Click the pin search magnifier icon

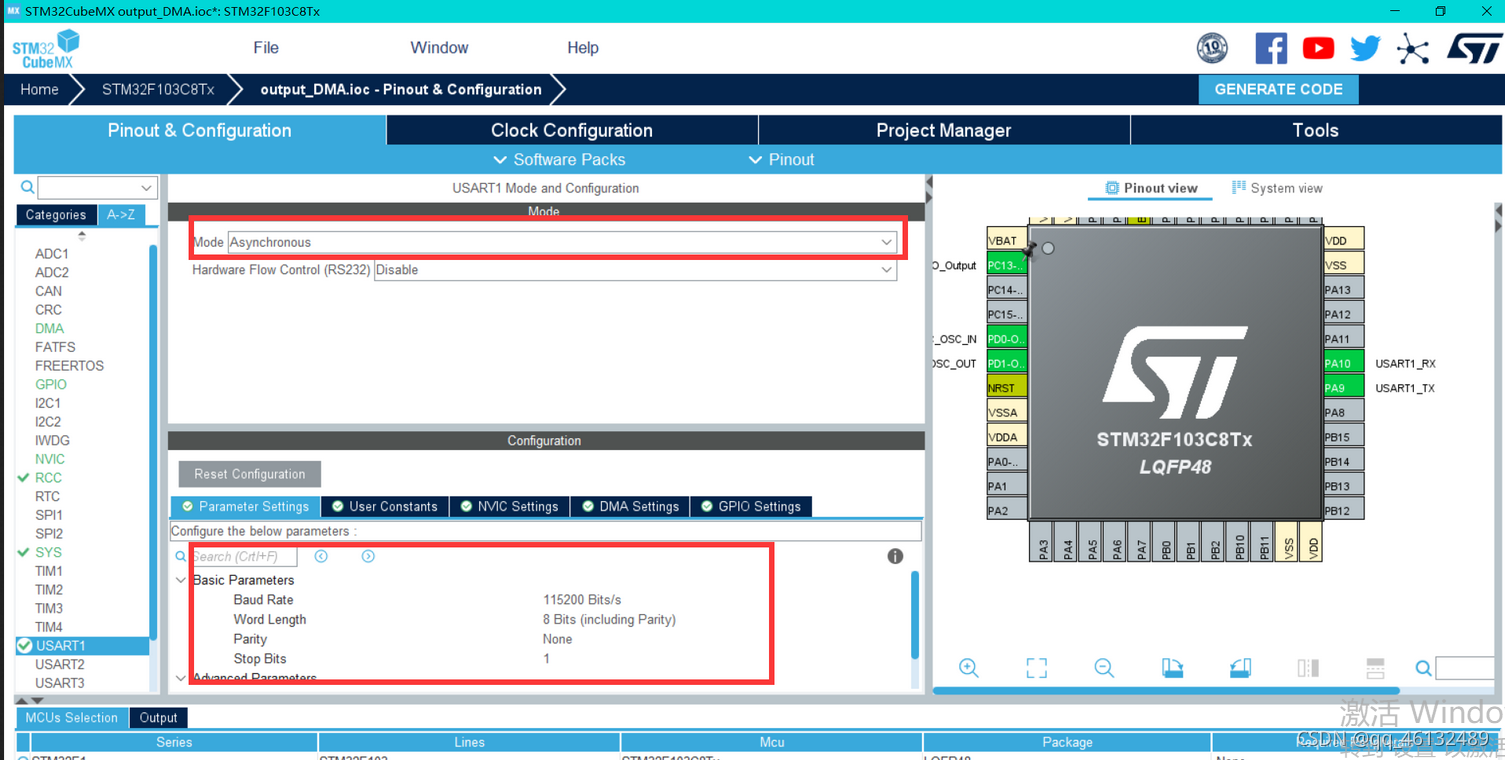click(x=1423, y=668)
